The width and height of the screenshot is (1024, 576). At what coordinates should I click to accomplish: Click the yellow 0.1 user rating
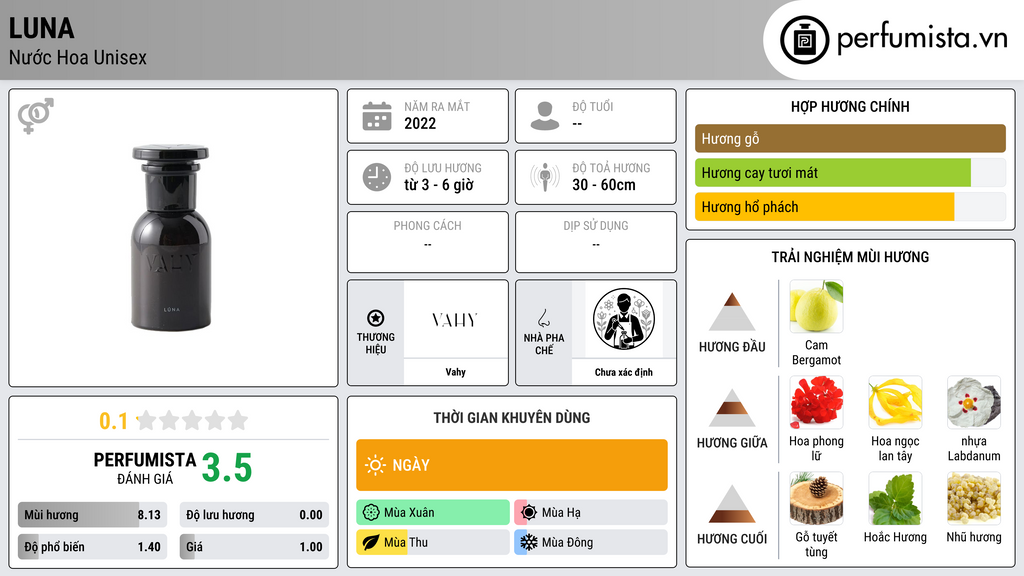[x=114, y=421]
